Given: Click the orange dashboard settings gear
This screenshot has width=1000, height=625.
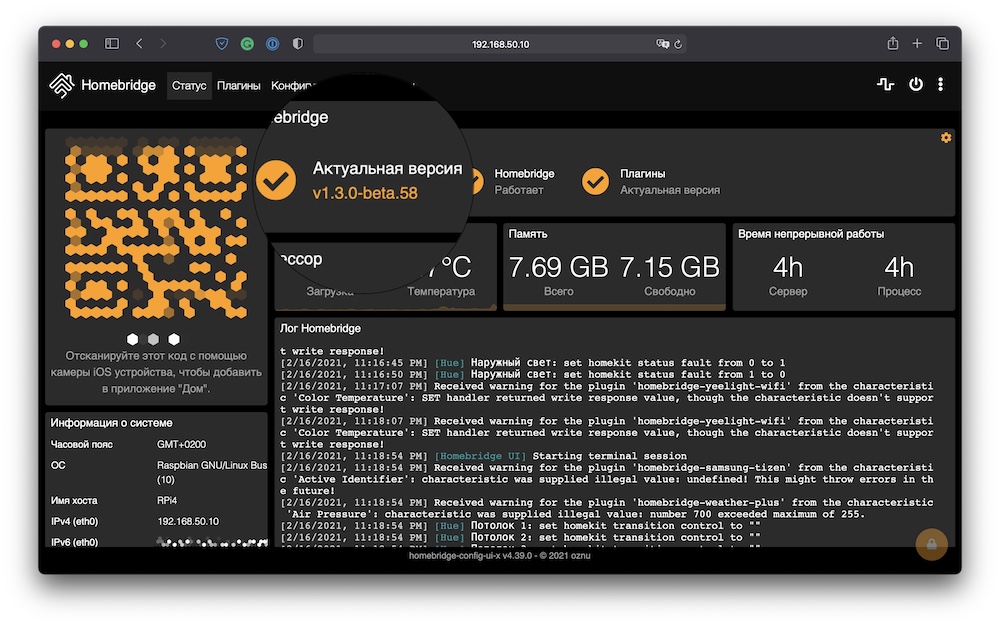Looking at the screenshot, I should click(946, 138).
